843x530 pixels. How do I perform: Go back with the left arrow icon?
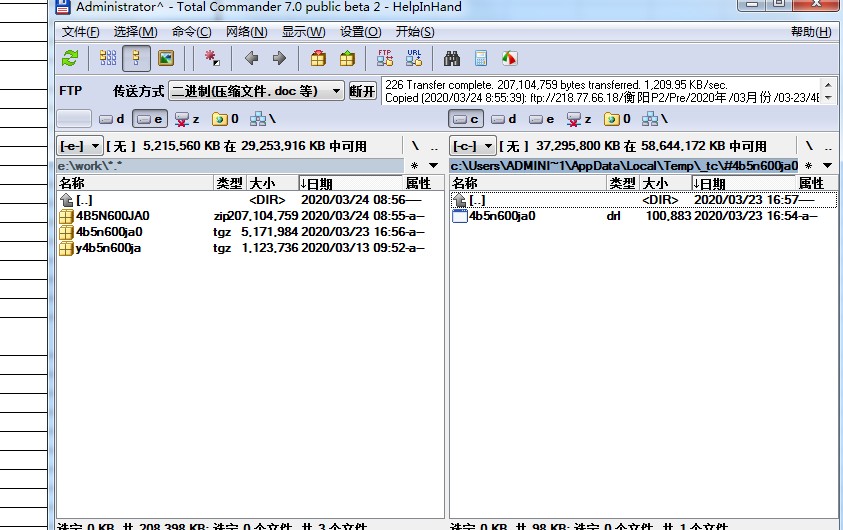(251, 58)
